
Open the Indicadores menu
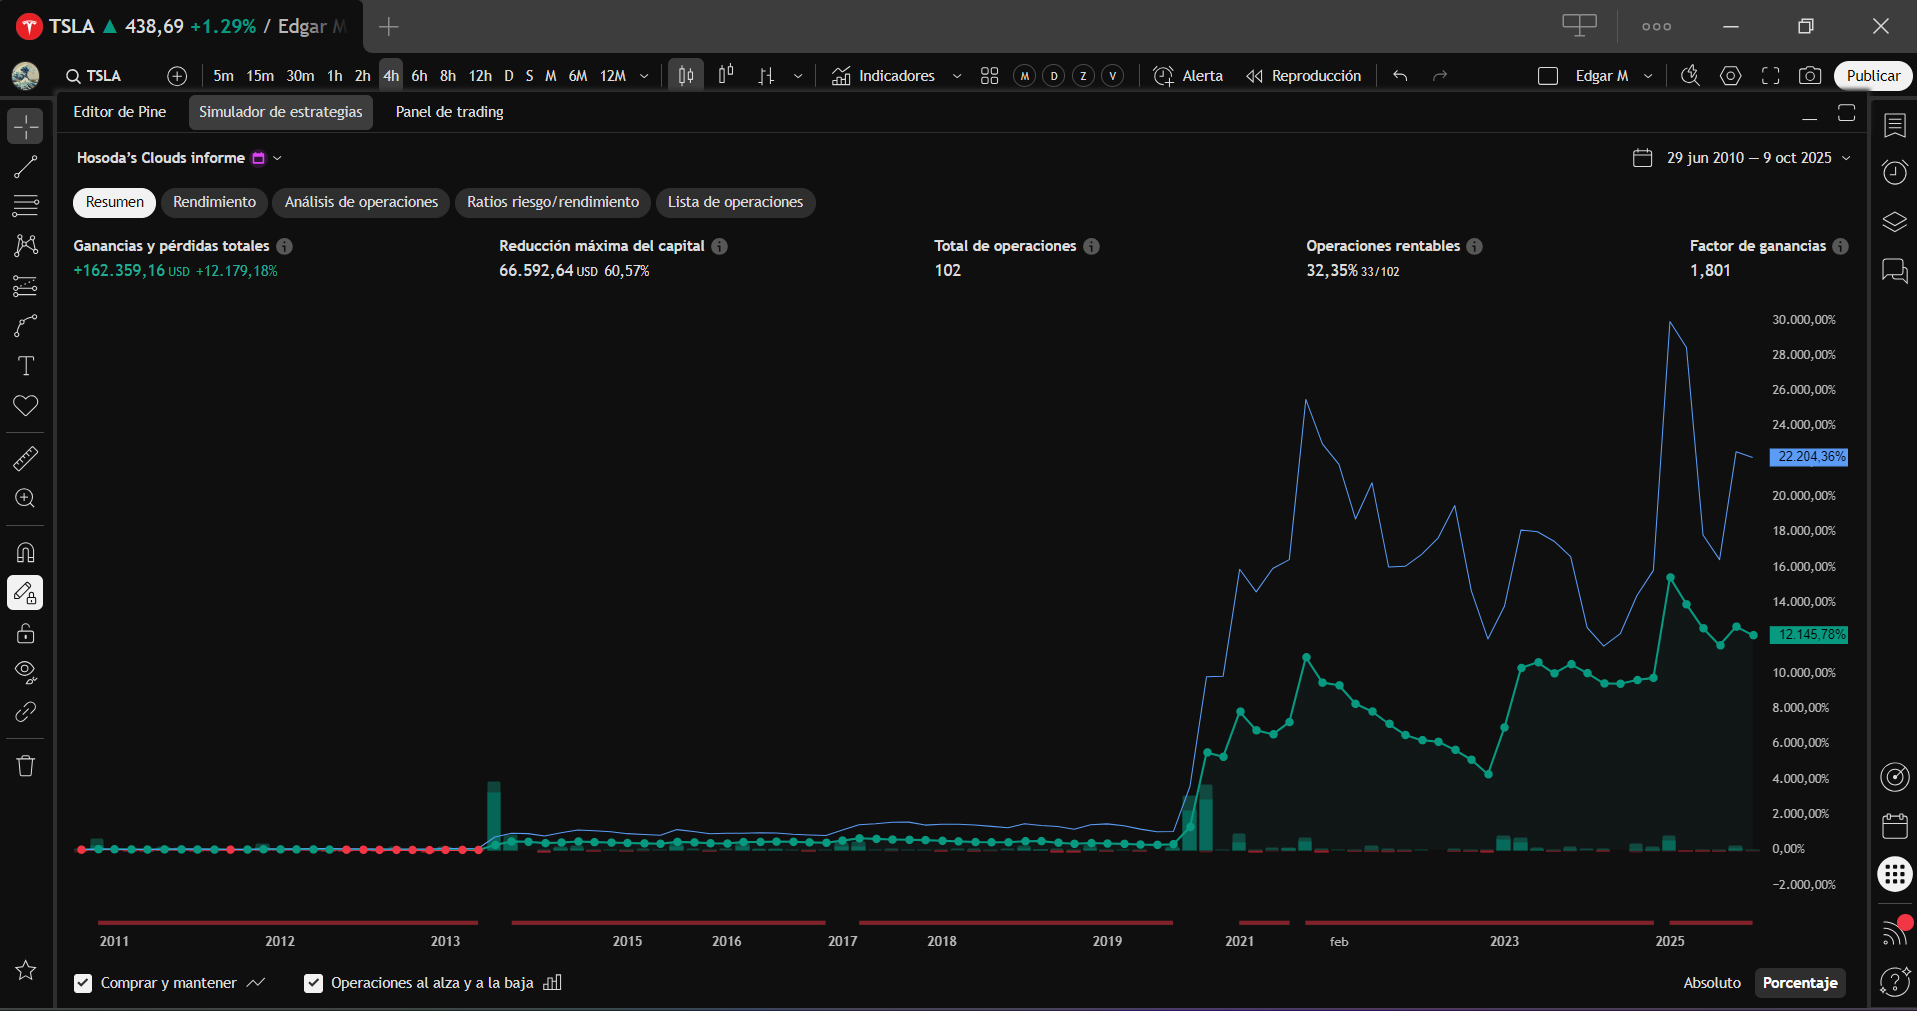[884, 76]
